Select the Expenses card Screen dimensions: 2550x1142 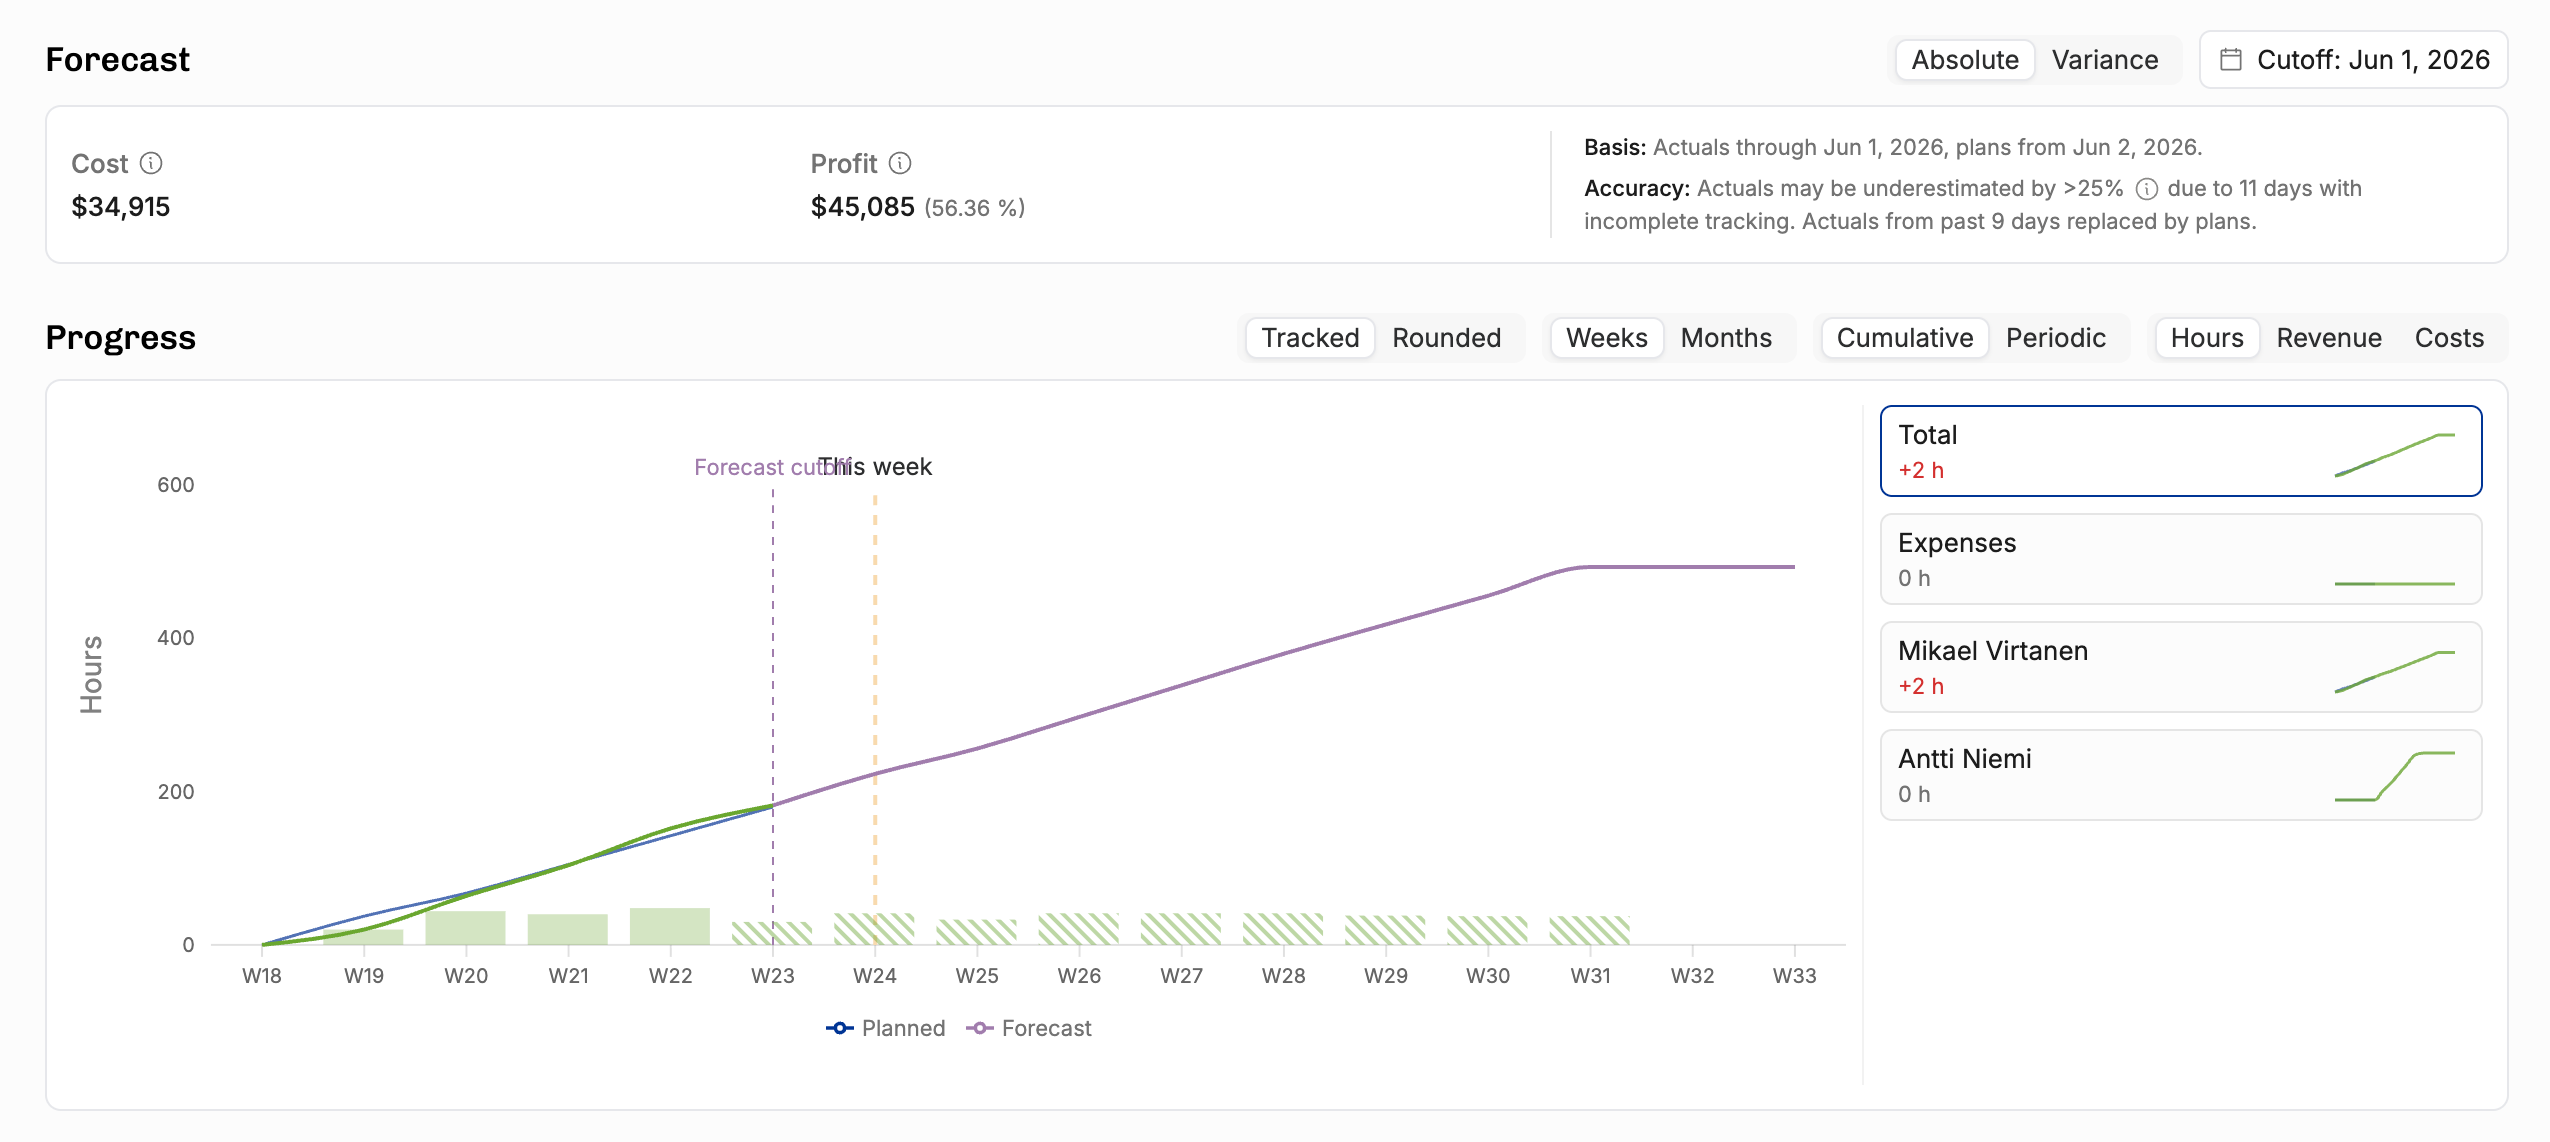(2181, 559)
